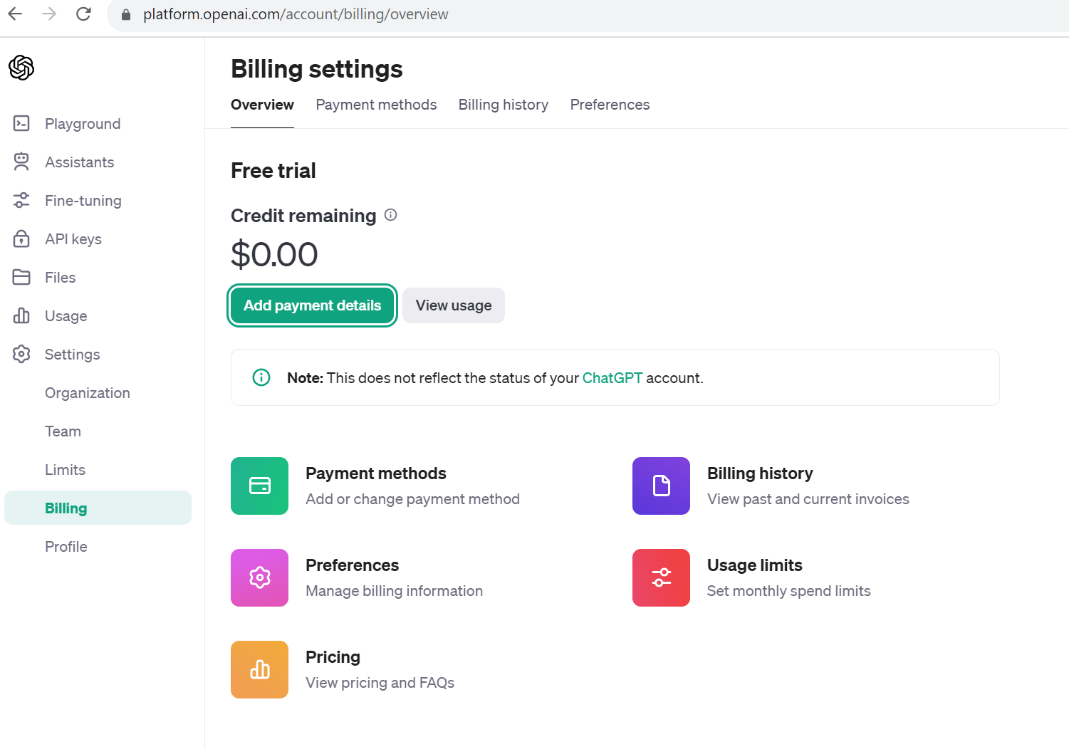Open Fine-tuning in the sidebar
The image size is (1069, 749).
click(83, 201)
